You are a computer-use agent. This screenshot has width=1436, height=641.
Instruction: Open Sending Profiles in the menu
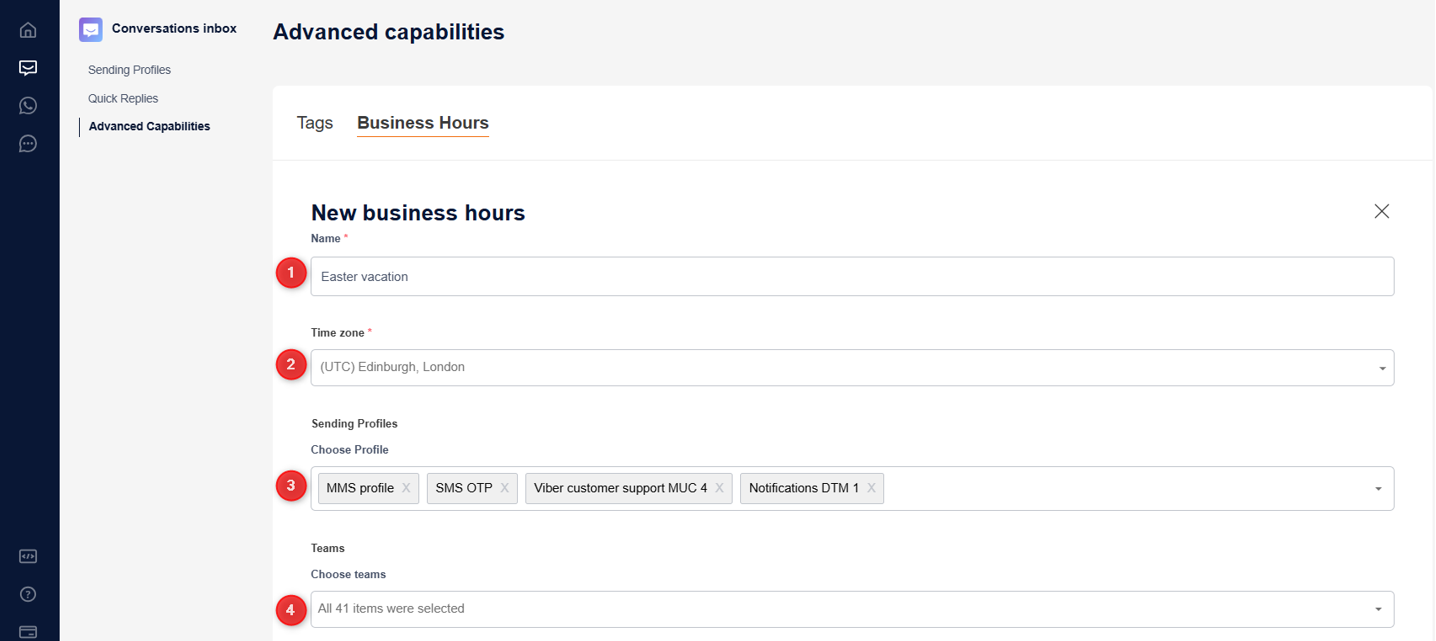coord(129,70)
